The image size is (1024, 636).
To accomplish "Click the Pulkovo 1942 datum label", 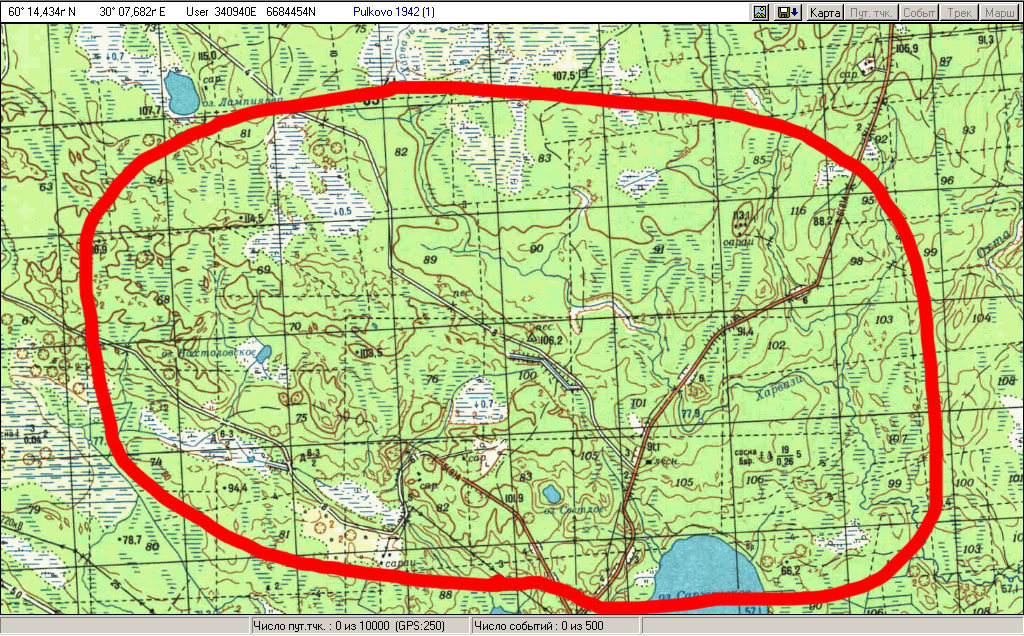I will click(394, 12).
